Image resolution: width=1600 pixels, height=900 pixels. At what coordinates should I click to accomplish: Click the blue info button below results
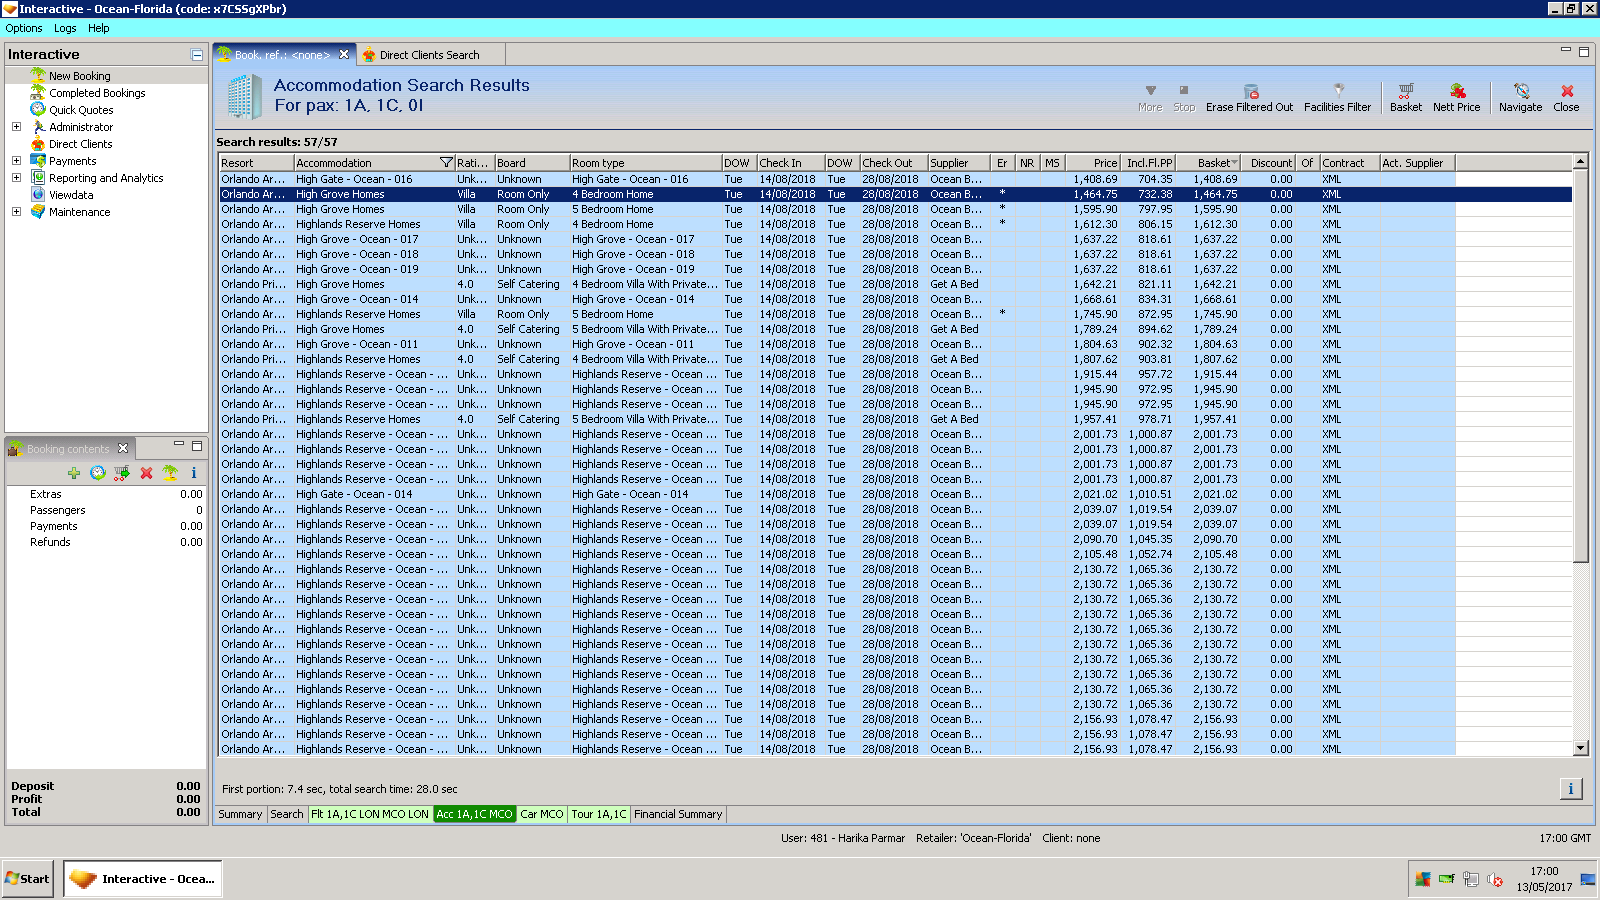(1570, 789)
